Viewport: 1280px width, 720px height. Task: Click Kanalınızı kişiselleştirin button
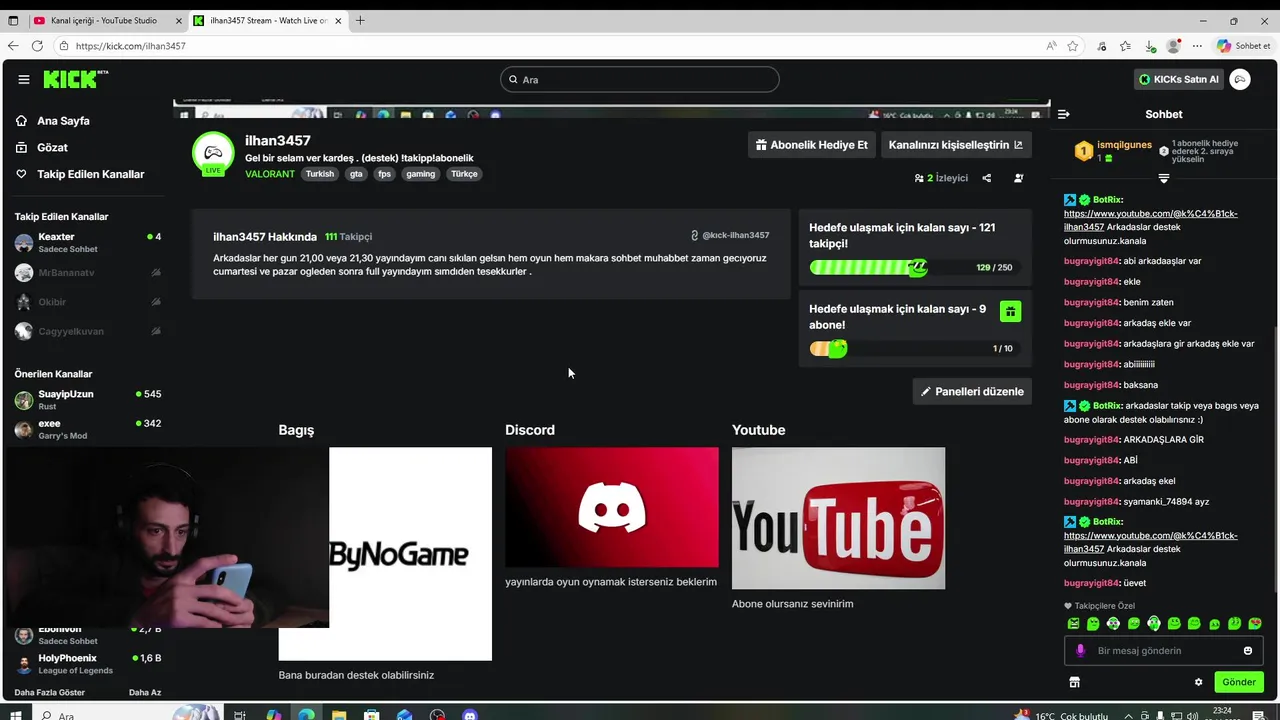point(956,145)
